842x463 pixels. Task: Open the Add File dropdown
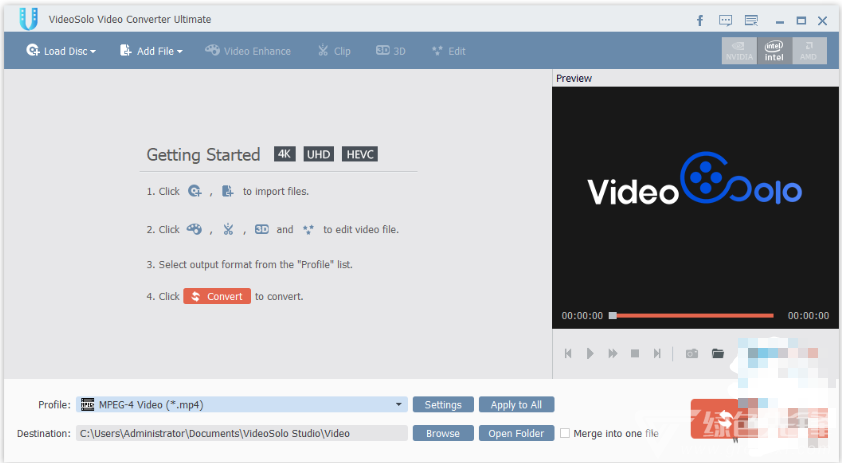(151, 51)
